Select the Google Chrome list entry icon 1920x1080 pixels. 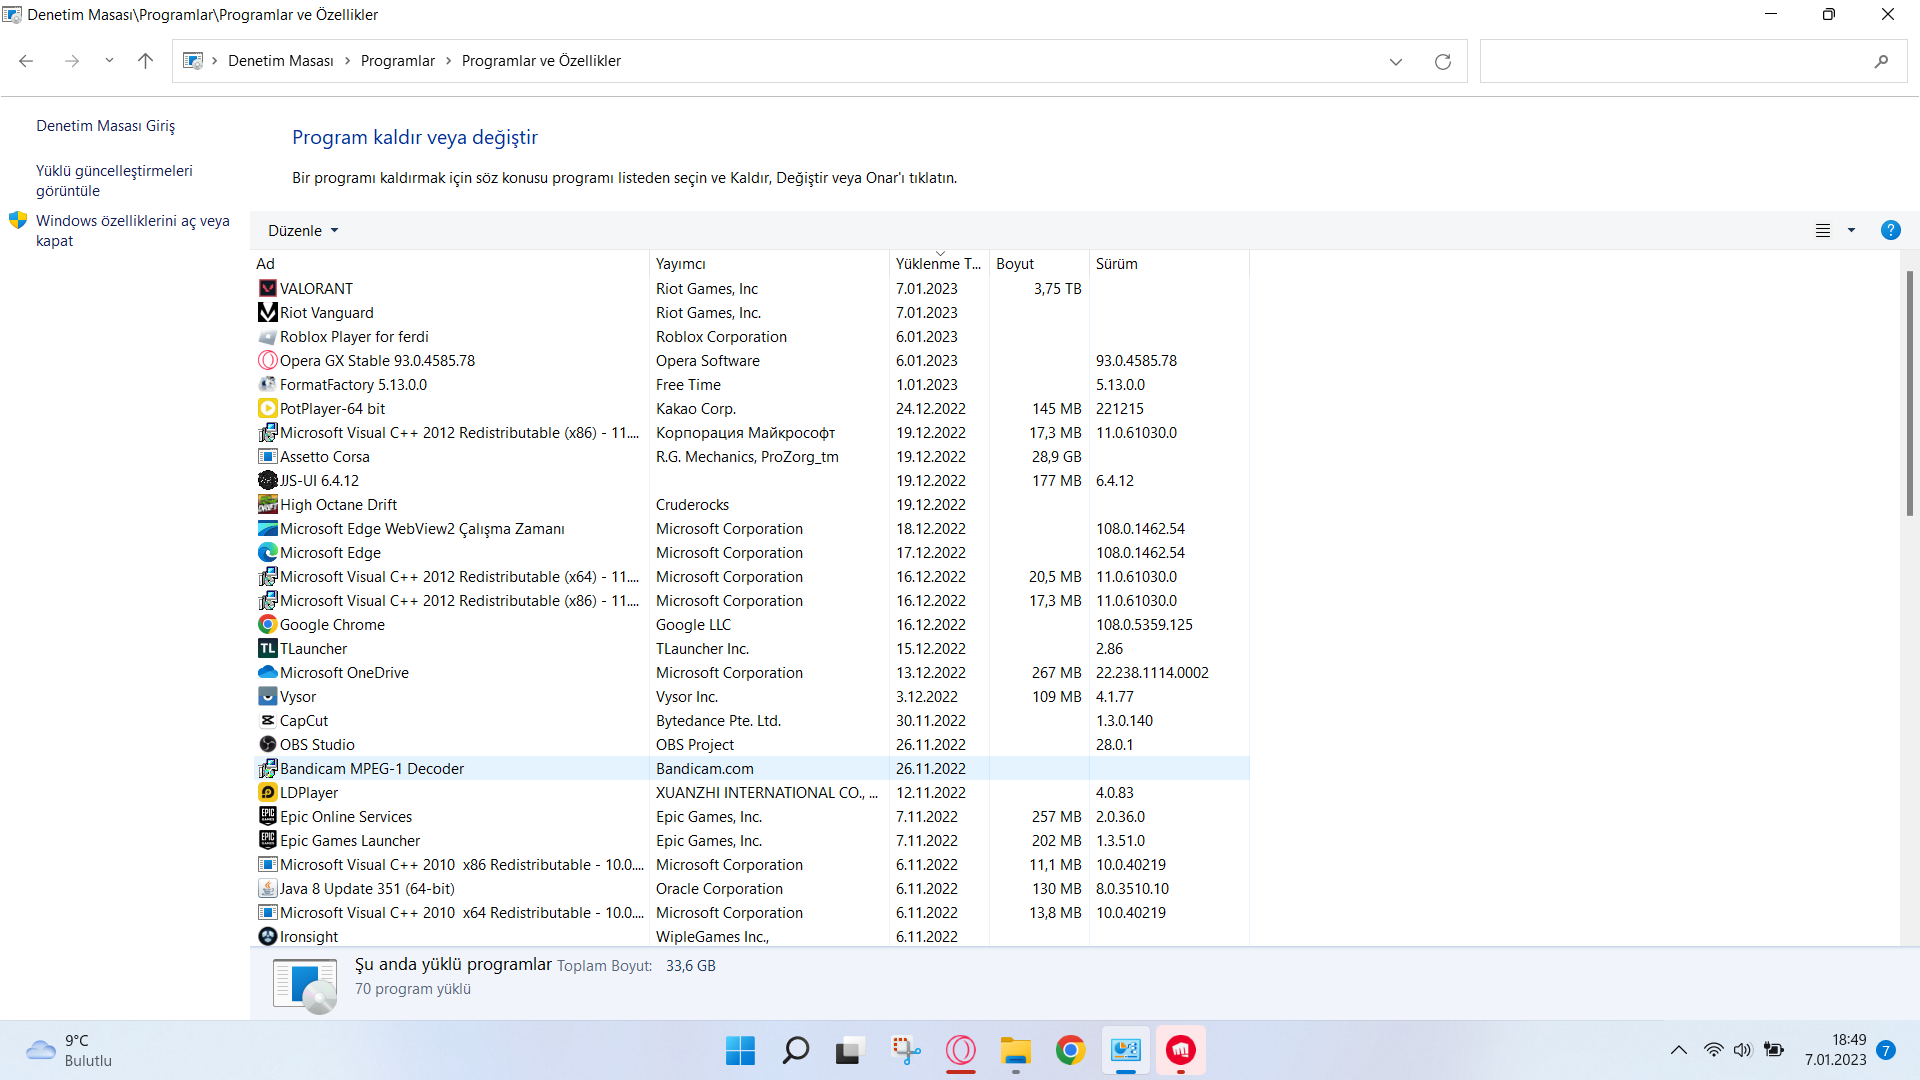click(x=267, y=624)
